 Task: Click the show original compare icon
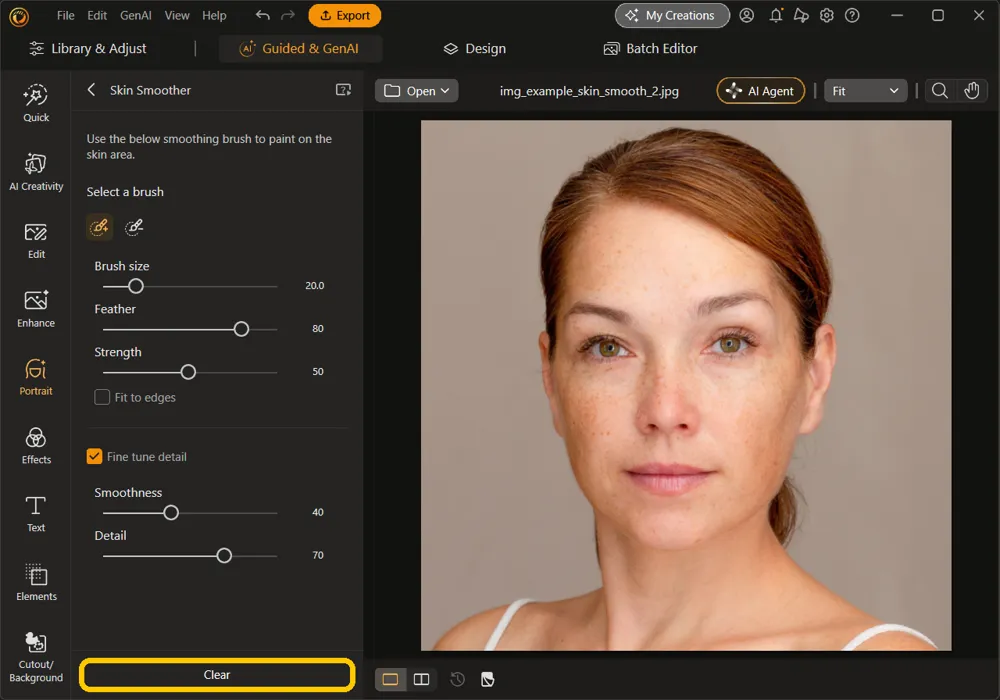tap(488, 680)
